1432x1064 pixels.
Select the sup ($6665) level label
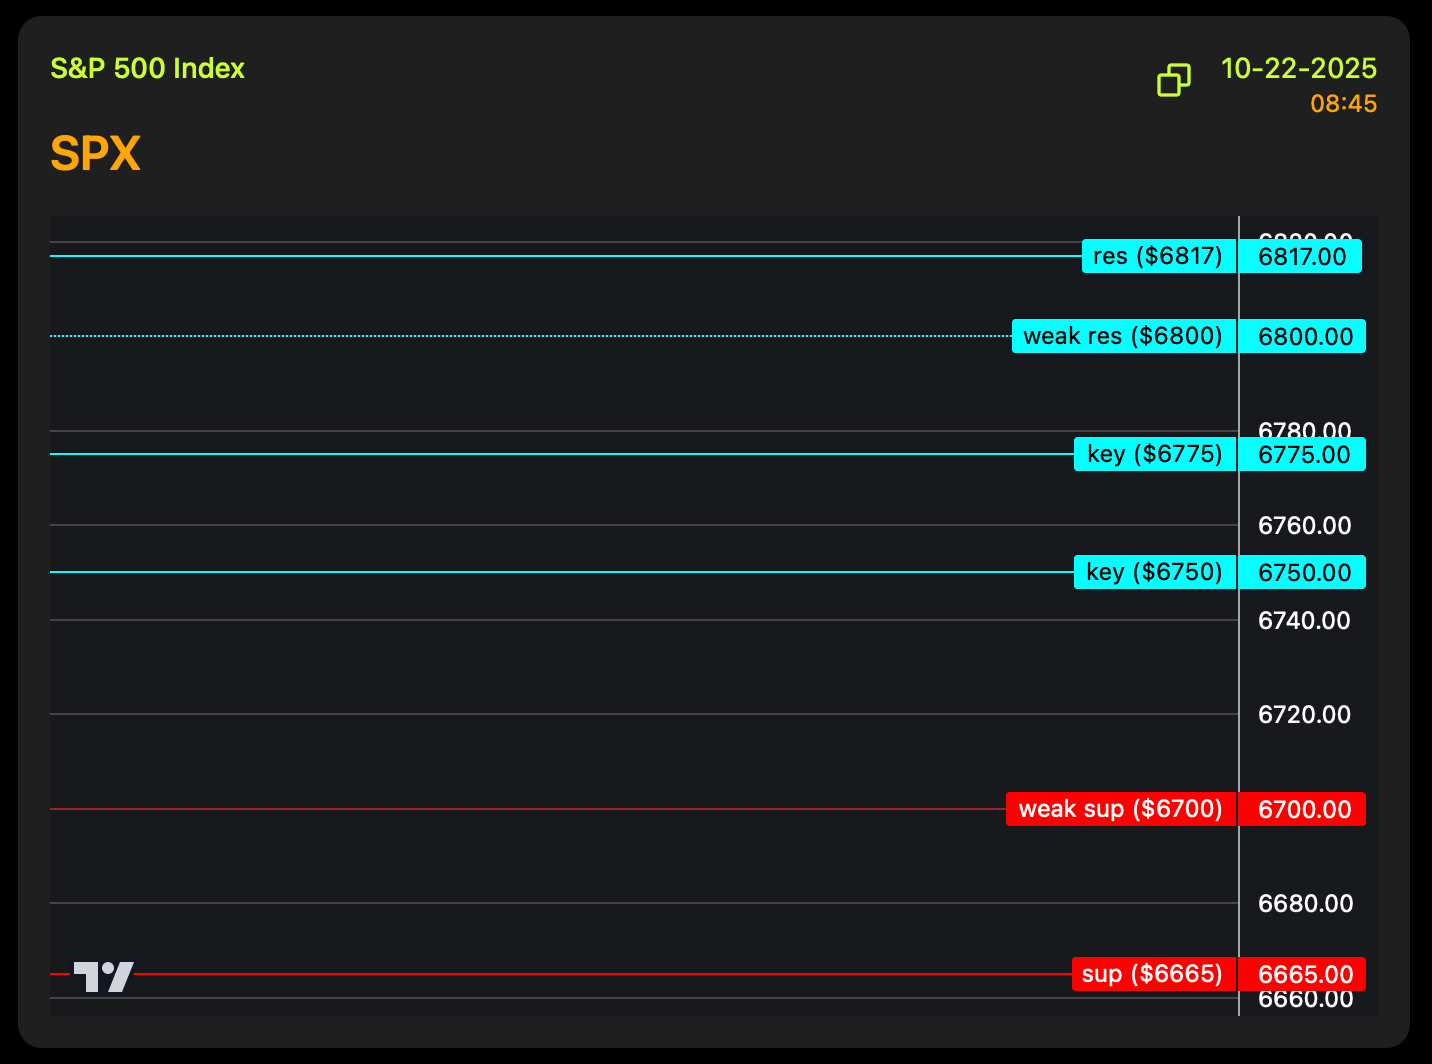tap(1152, 975)
